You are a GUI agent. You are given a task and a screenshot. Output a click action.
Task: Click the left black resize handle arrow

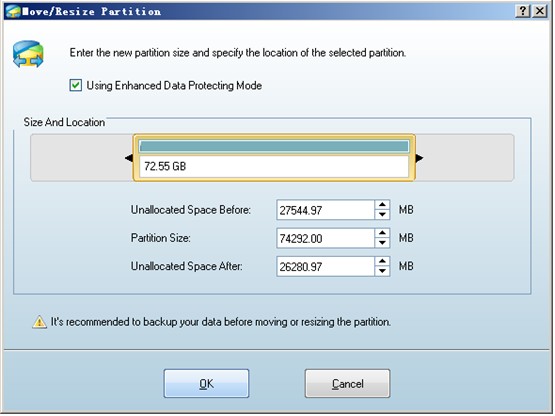click(129, 158)
